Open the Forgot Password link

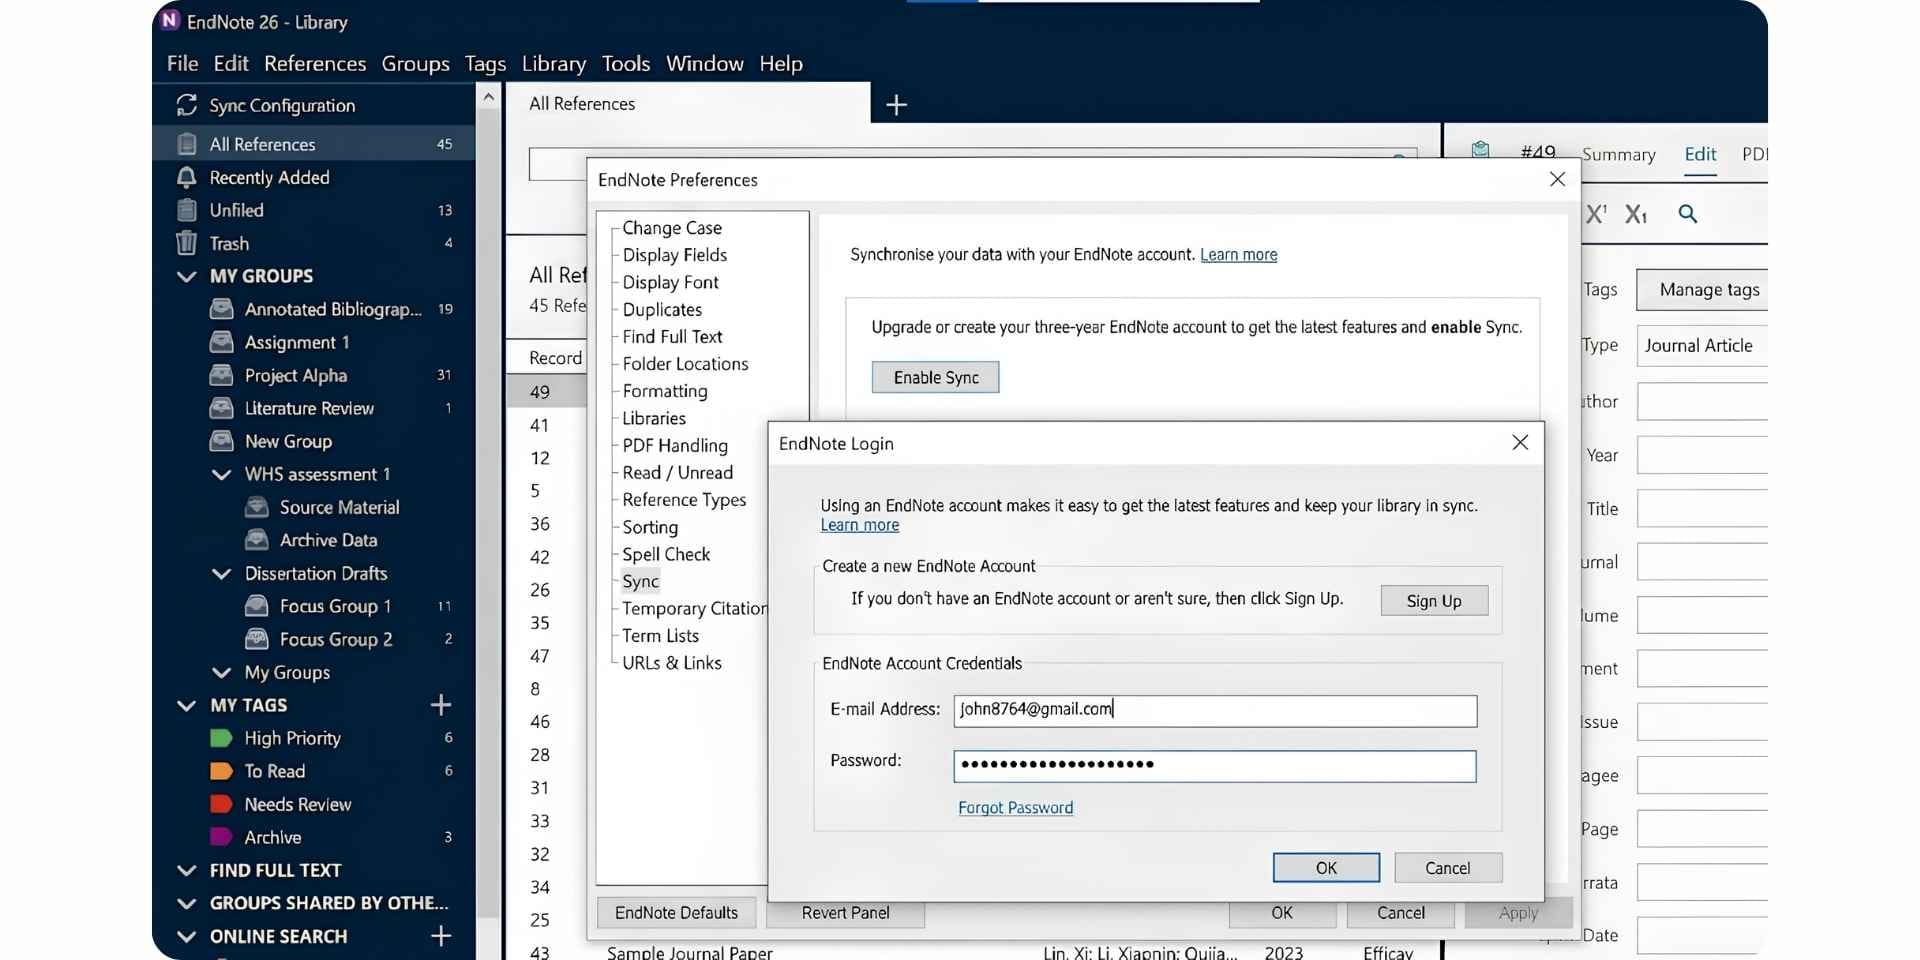(x=1015, y=808)
